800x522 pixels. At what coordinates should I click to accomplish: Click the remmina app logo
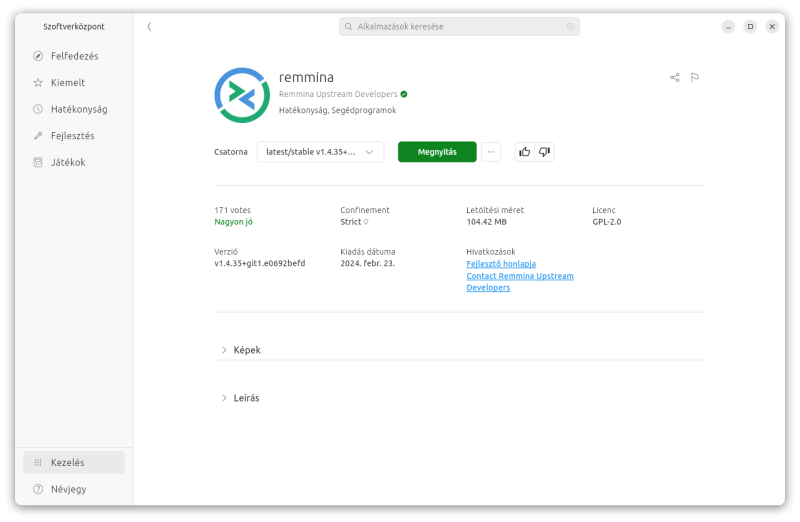point(242,95)
